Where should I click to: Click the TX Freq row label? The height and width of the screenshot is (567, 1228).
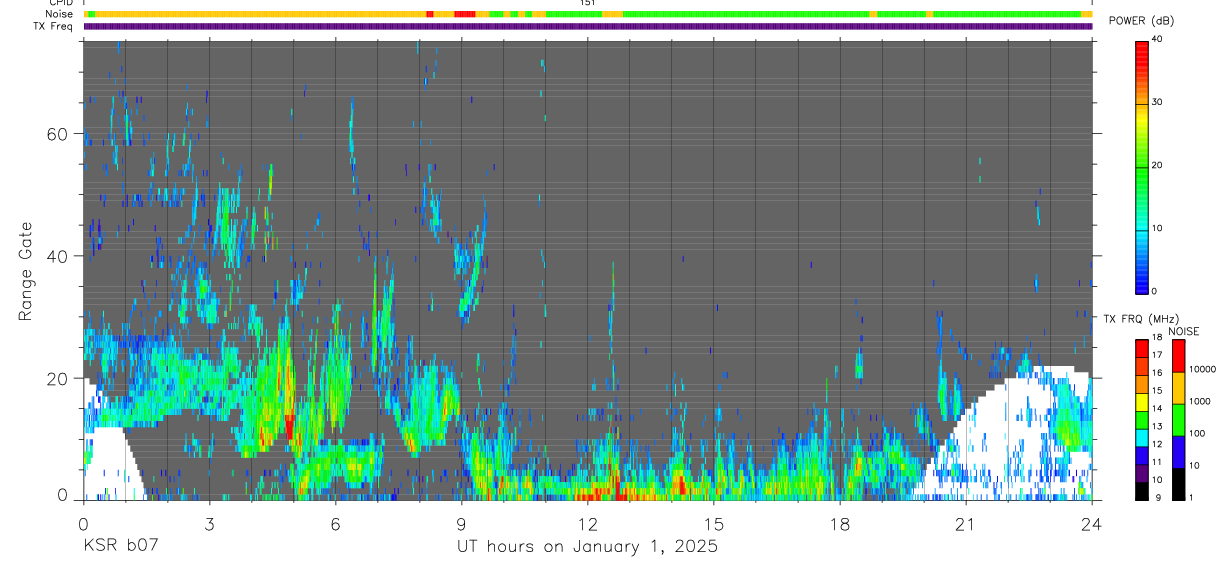click(55, 26)
